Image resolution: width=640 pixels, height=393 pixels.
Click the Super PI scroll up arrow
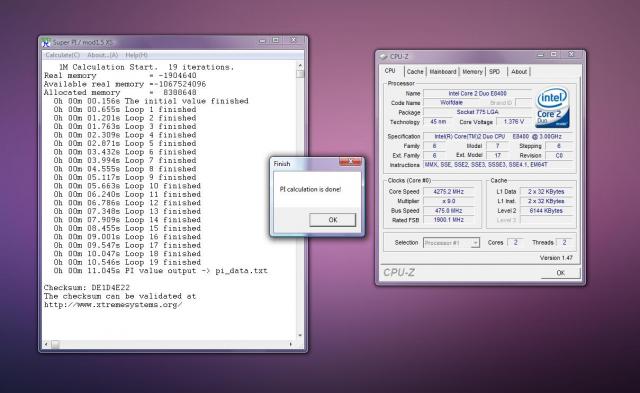tap(300, 65)
